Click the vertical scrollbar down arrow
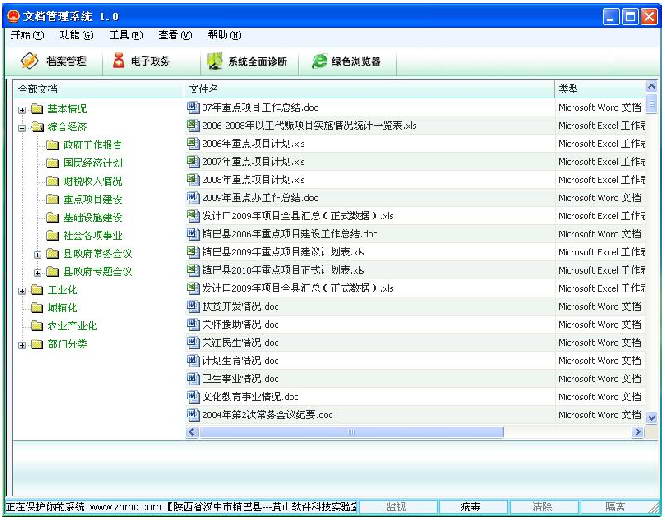 (652, 417)
